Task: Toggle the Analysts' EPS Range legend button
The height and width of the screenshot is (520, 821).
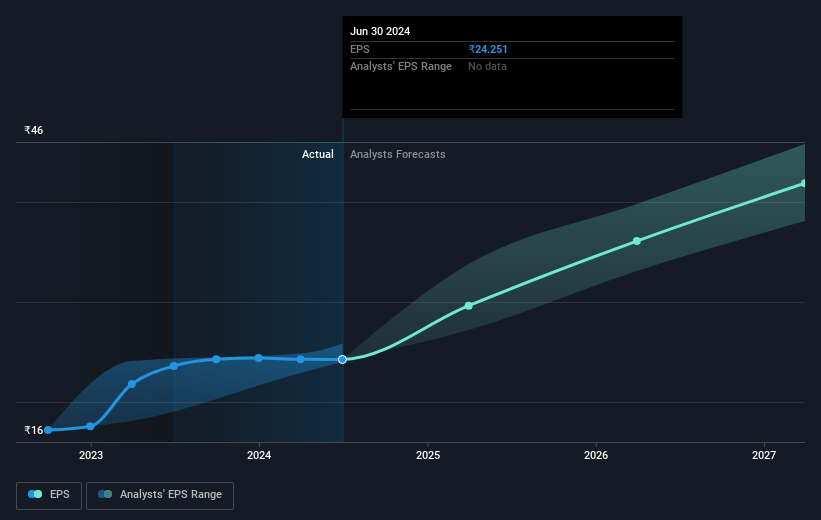Action: coord(160,495)
